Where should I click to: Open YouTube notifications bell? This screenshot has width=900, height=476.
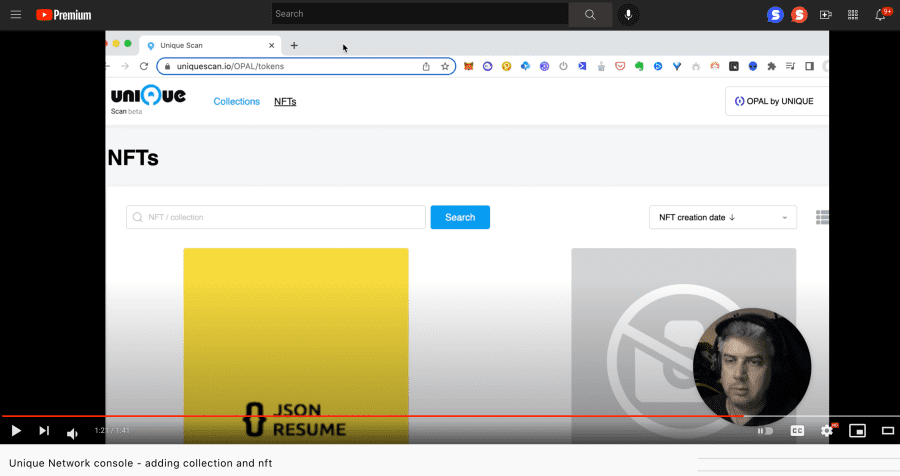coord(880,15)
